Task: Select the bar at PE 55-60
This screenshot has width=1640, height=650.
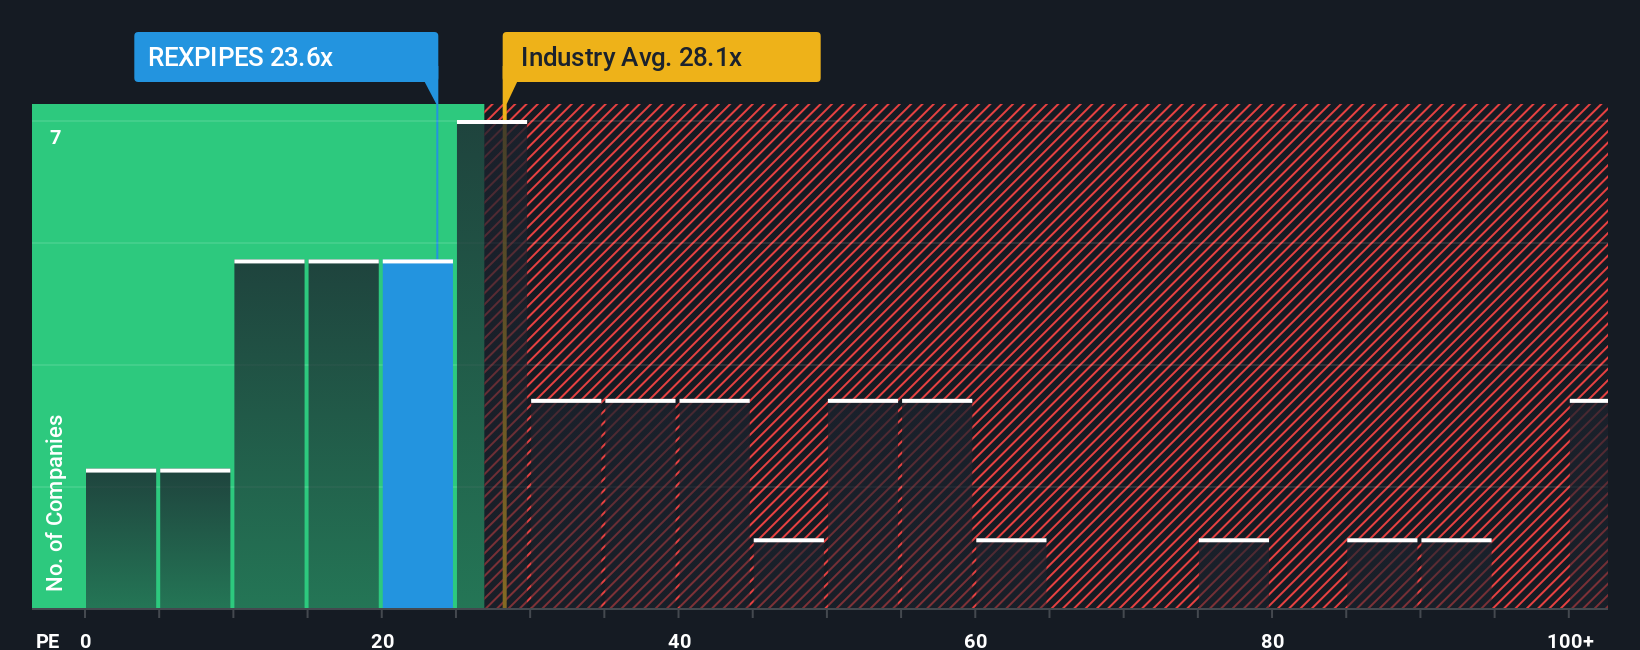Action: click(937, 504)
